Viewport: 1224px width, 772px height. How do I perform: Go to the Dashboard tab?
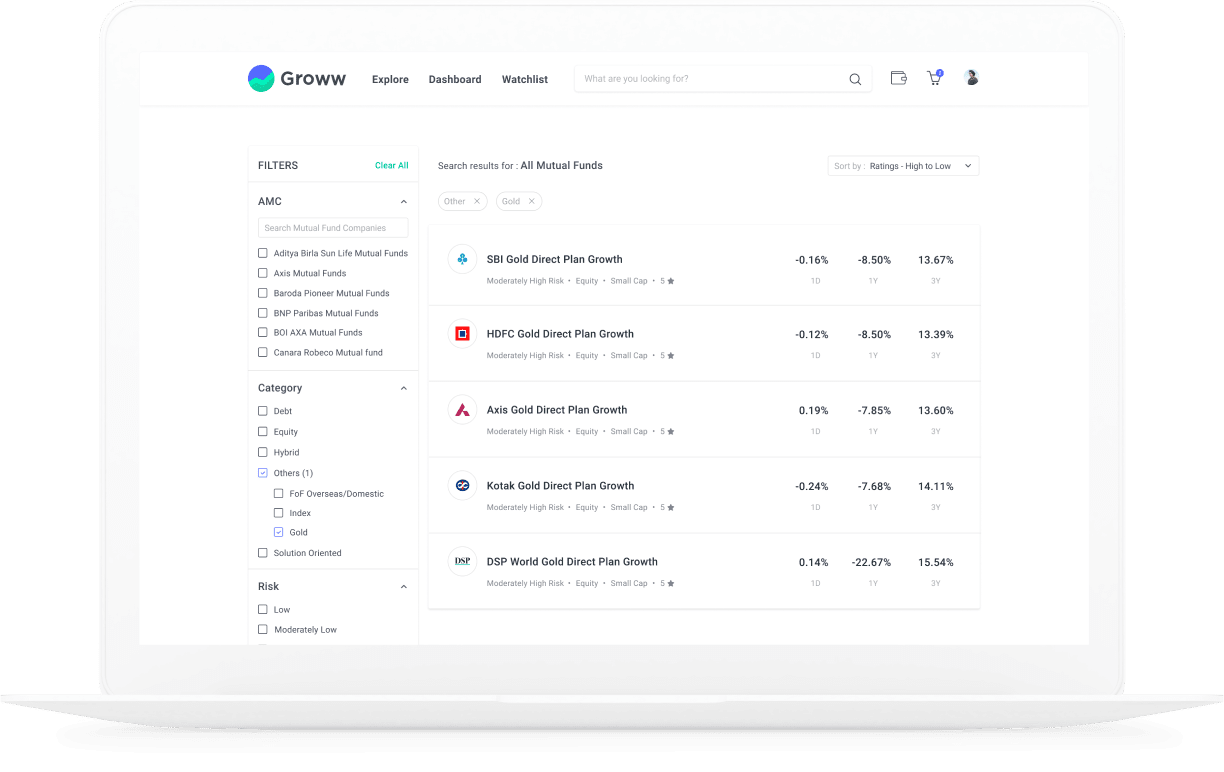click(455, 80)
